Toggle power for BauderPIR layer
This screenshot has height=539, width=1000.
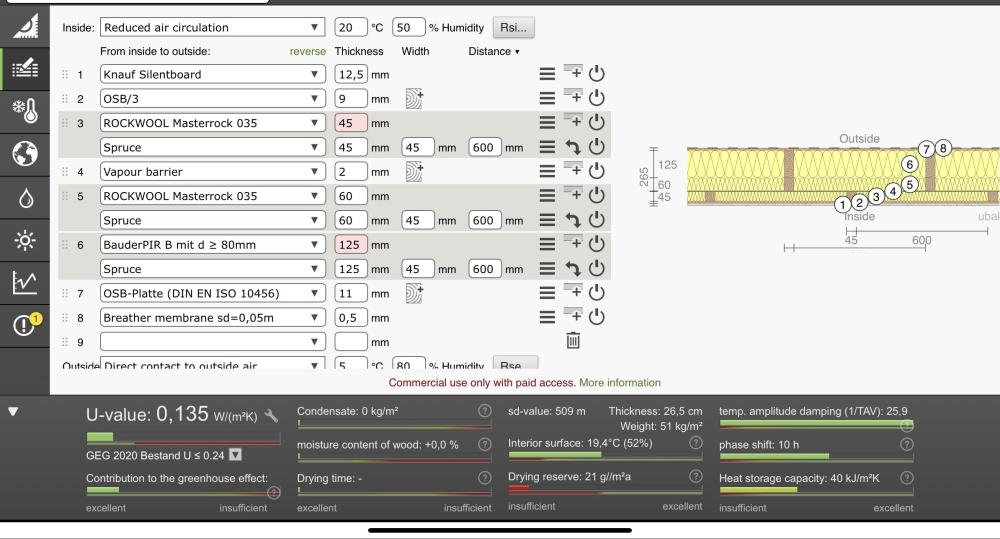point(596,243)
